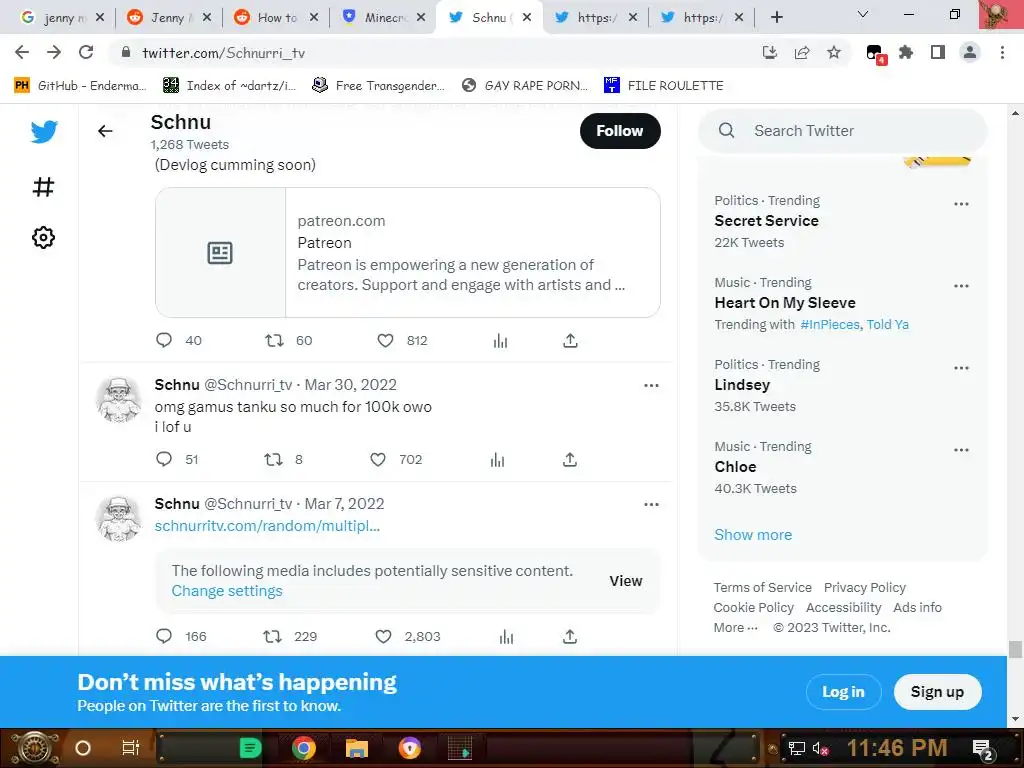Open the Patreon link preview card
Screen dimensions: 1024x768
[x=408, y=253]
